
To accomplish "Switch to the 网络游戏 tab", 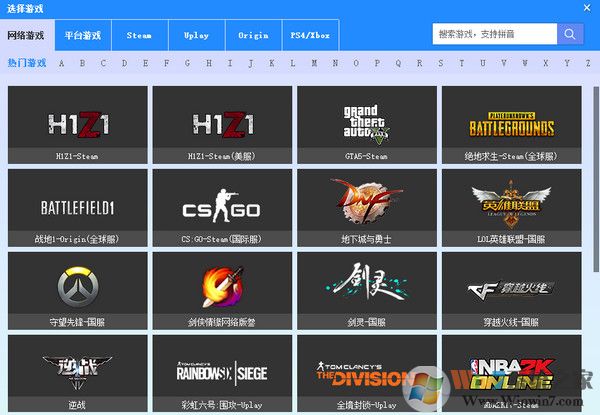I will pyautogui.click(x=26, y=35).
